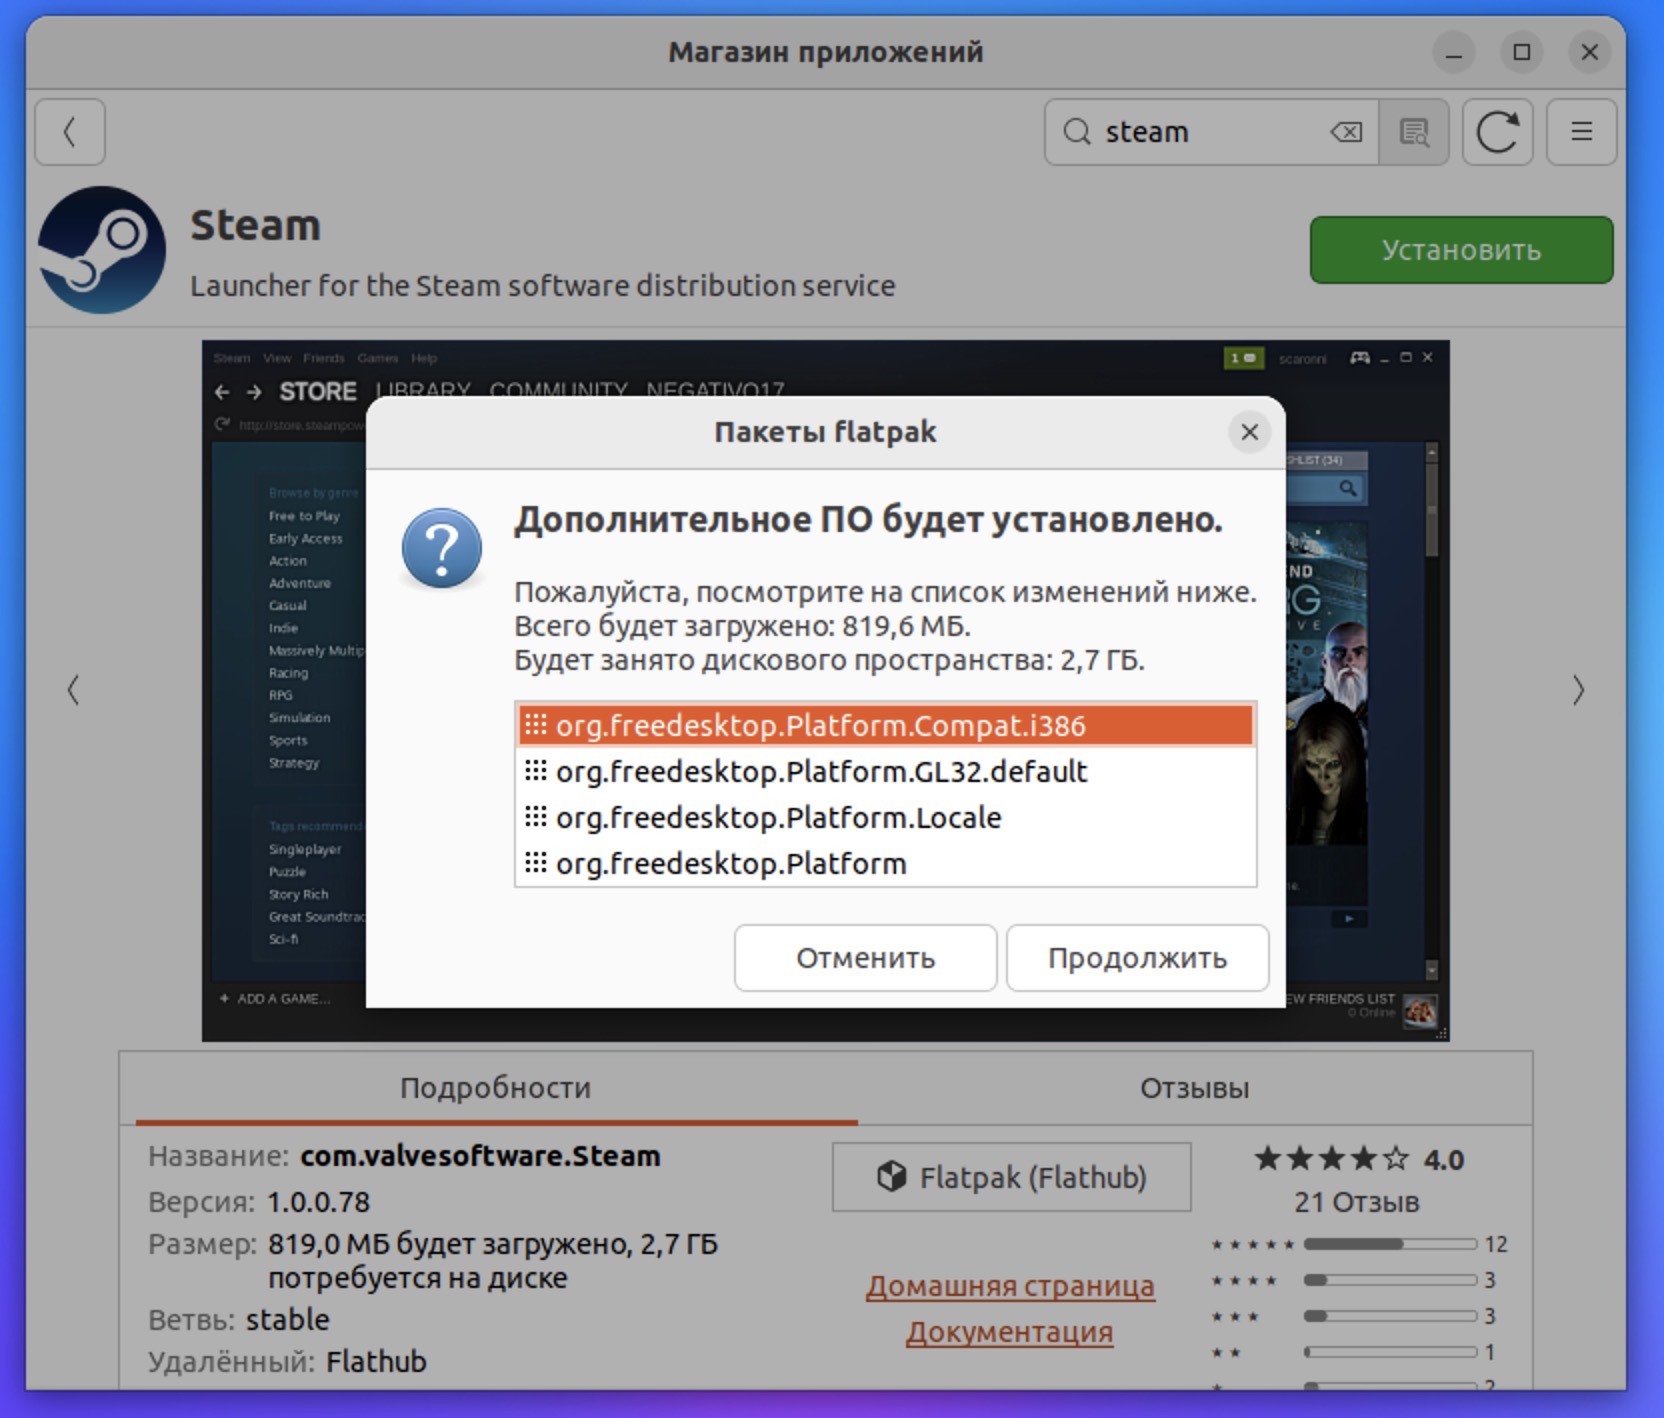
Task: Show previous screenshot with left chevron
Action: click(x=73, y=690)
